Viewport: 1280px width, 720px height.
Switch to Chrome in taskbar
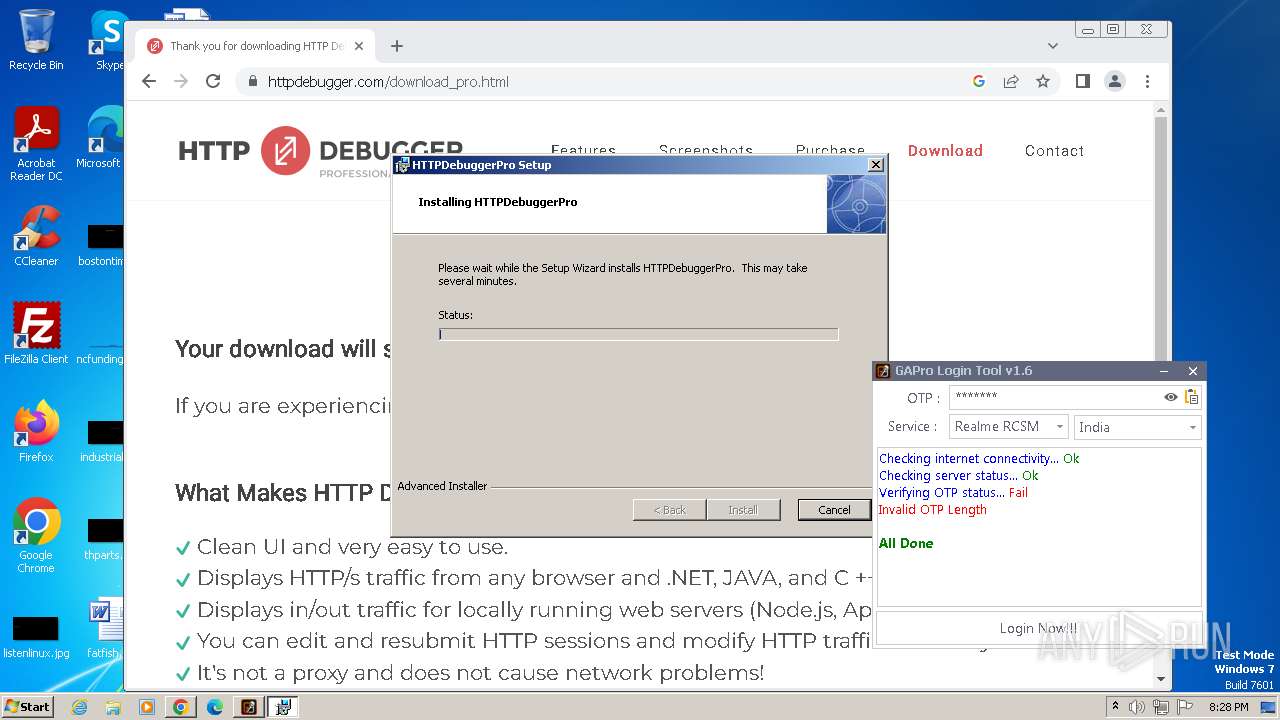(x=180, y=707)
